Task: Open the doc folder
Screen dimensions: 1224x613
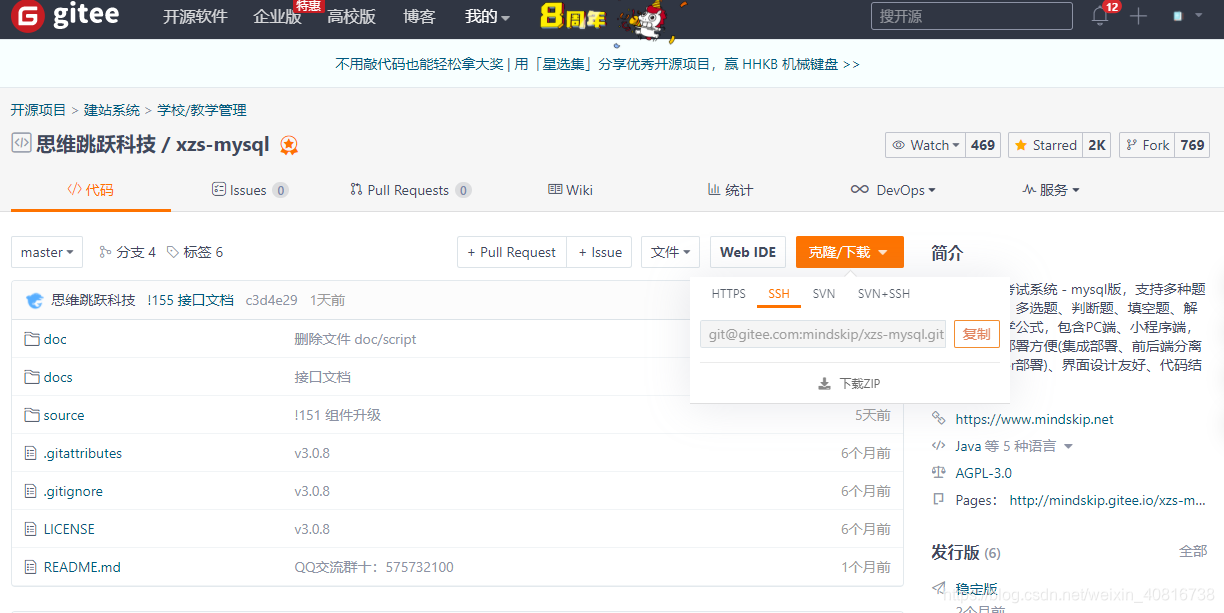Action: point(55,339)
